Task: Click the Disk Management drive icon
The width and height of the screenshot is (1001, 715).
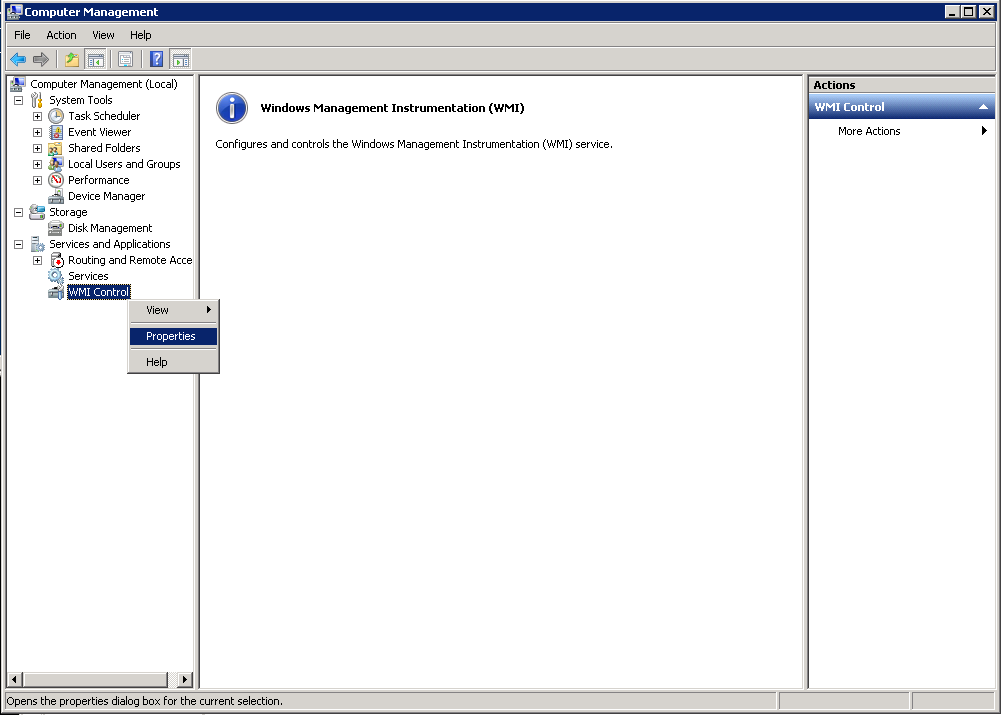Action: coord(56,228)
